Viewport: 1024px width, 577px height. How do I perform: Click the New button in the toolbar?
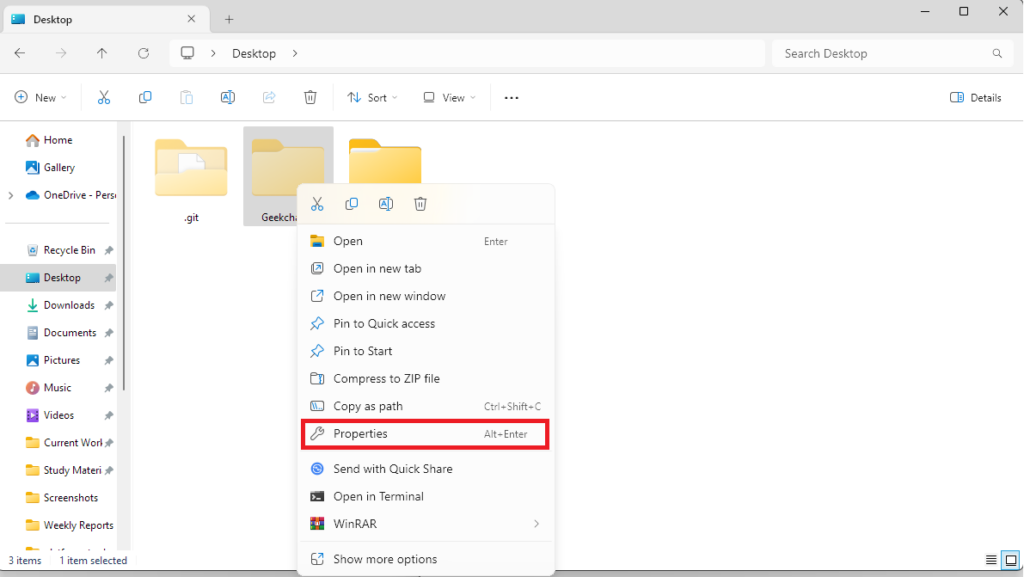click(40, 98)
